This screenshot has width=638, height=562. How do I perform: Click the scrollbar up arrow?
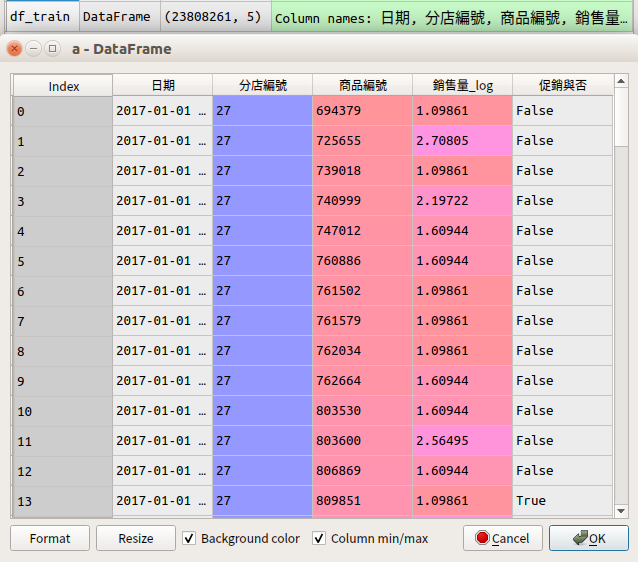(x=621, y=81)
